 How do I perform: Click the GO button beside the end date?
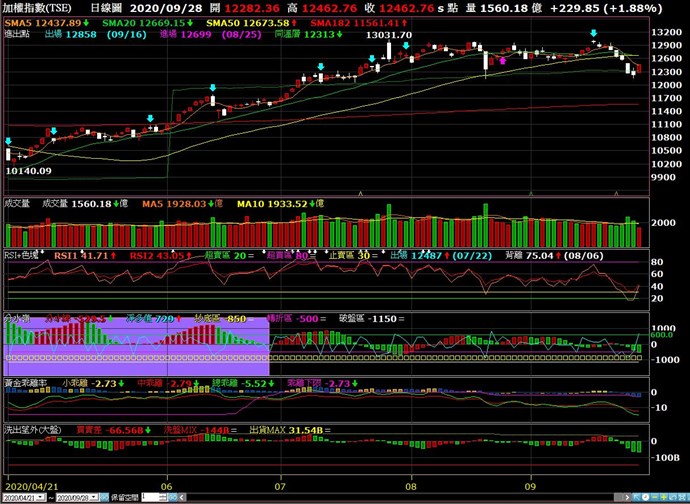pos(104,497)
